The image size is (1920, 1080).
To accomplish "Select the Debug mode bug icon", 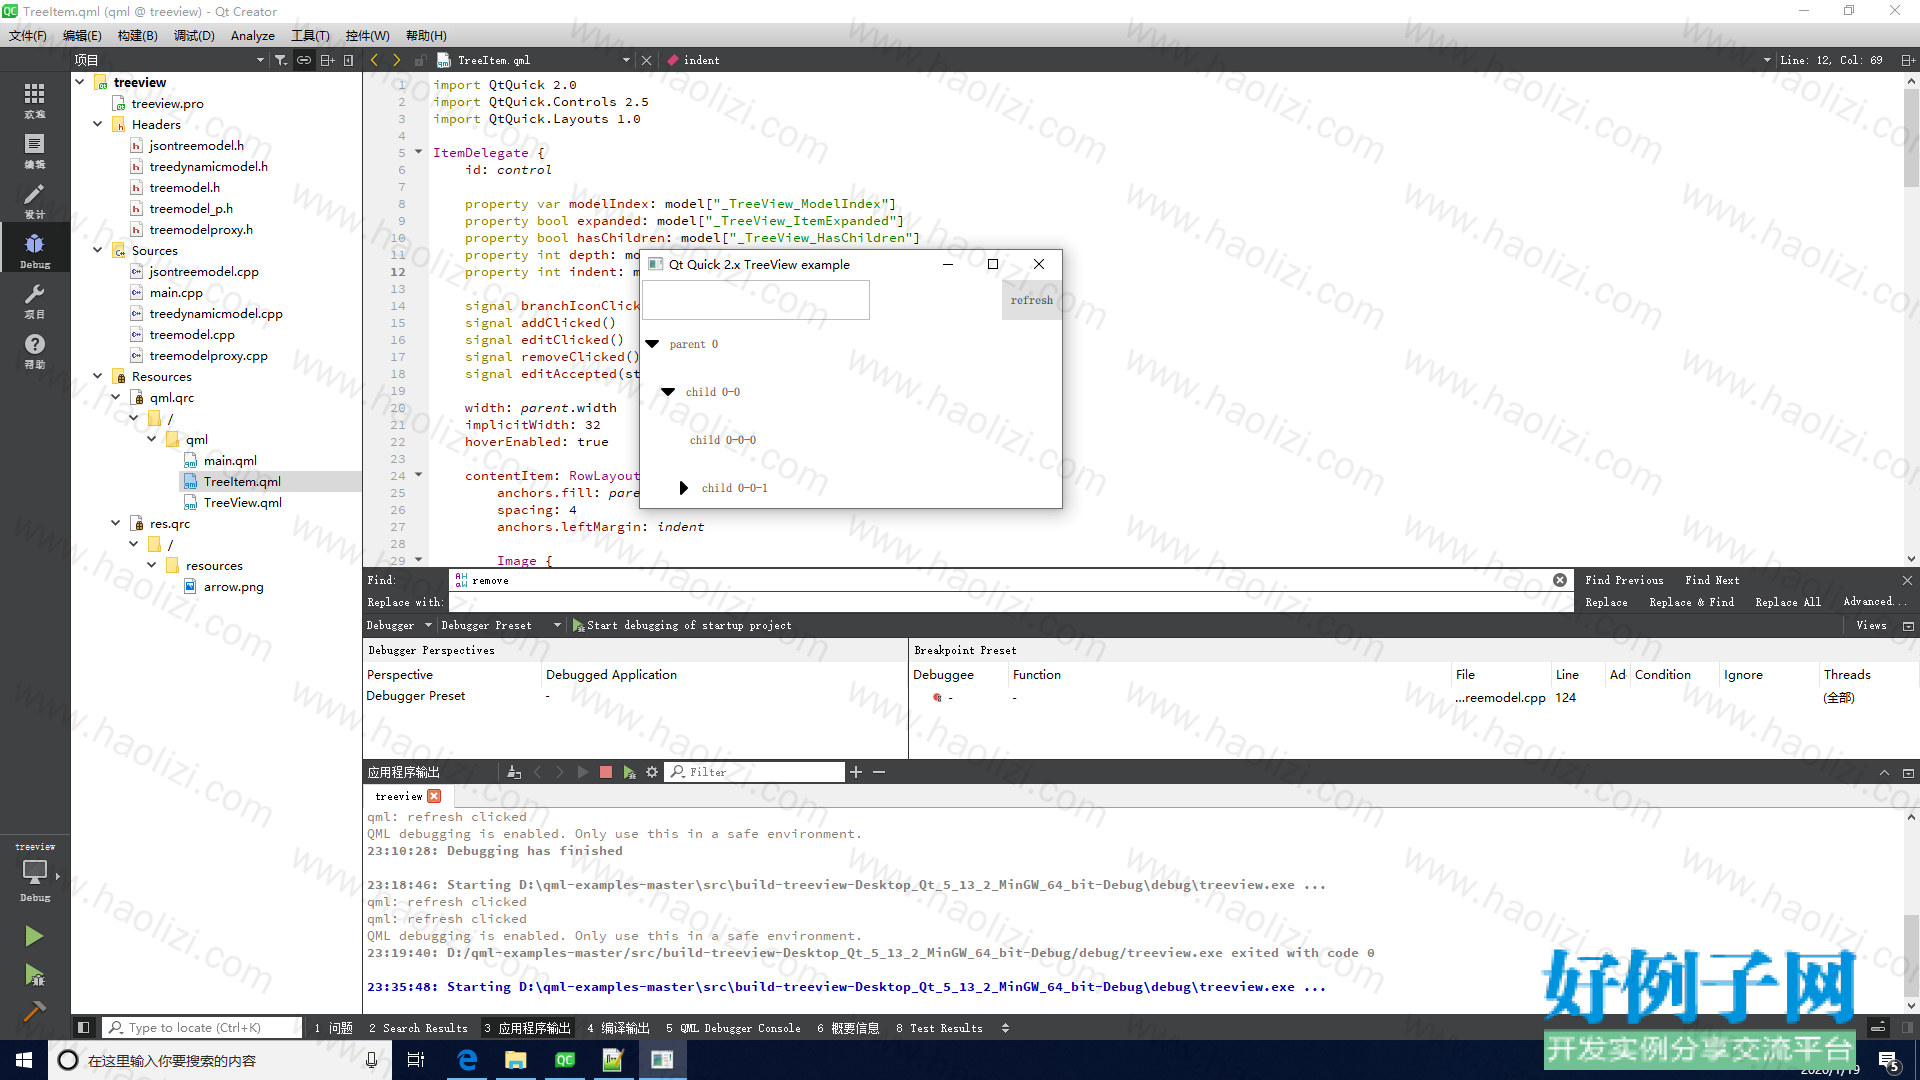I will 35,249.
